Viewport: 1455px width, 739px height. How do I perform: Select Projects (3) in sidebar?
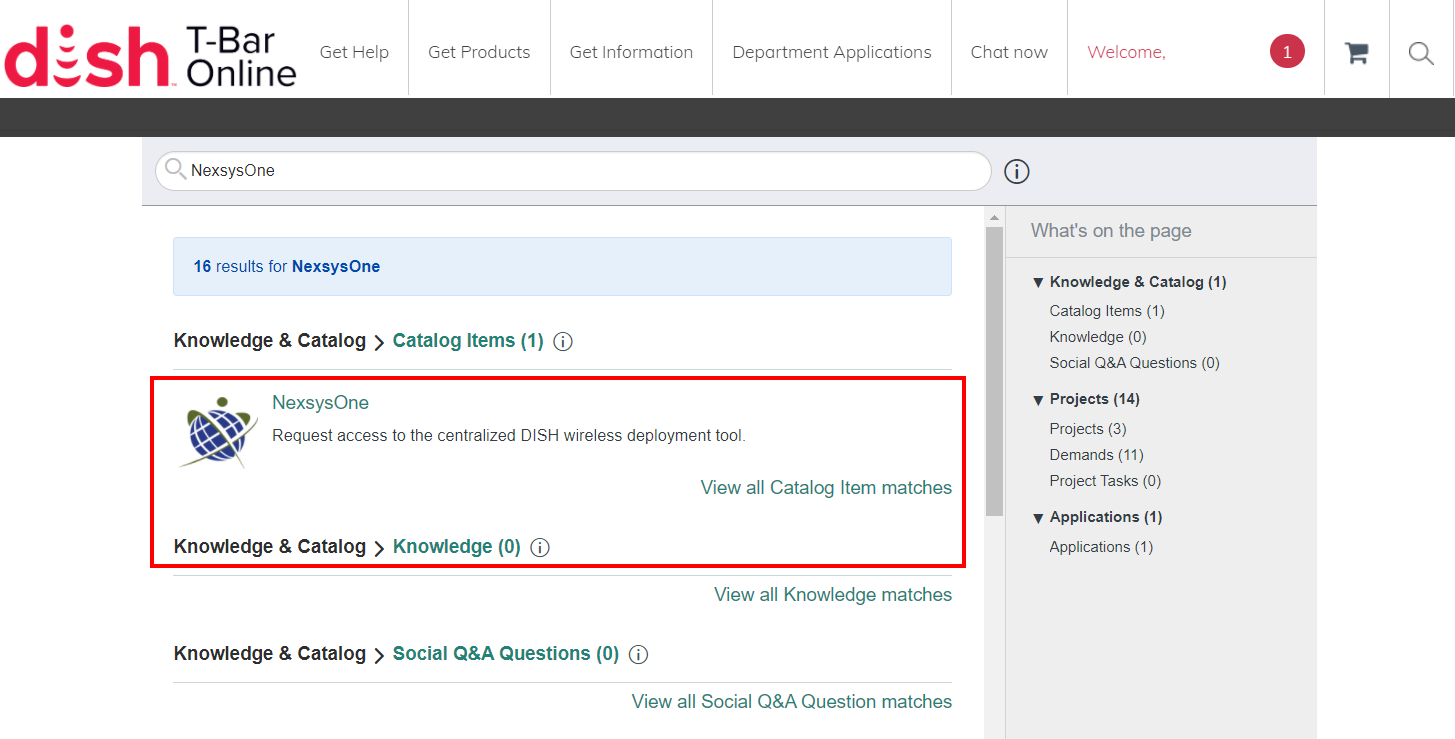click(1088, 429)
